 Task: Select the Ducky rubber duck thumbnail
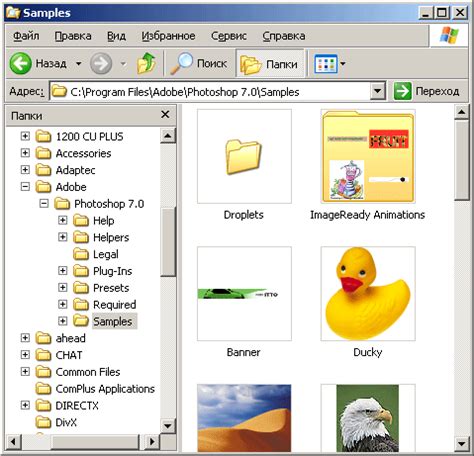(x=368, y=294)
